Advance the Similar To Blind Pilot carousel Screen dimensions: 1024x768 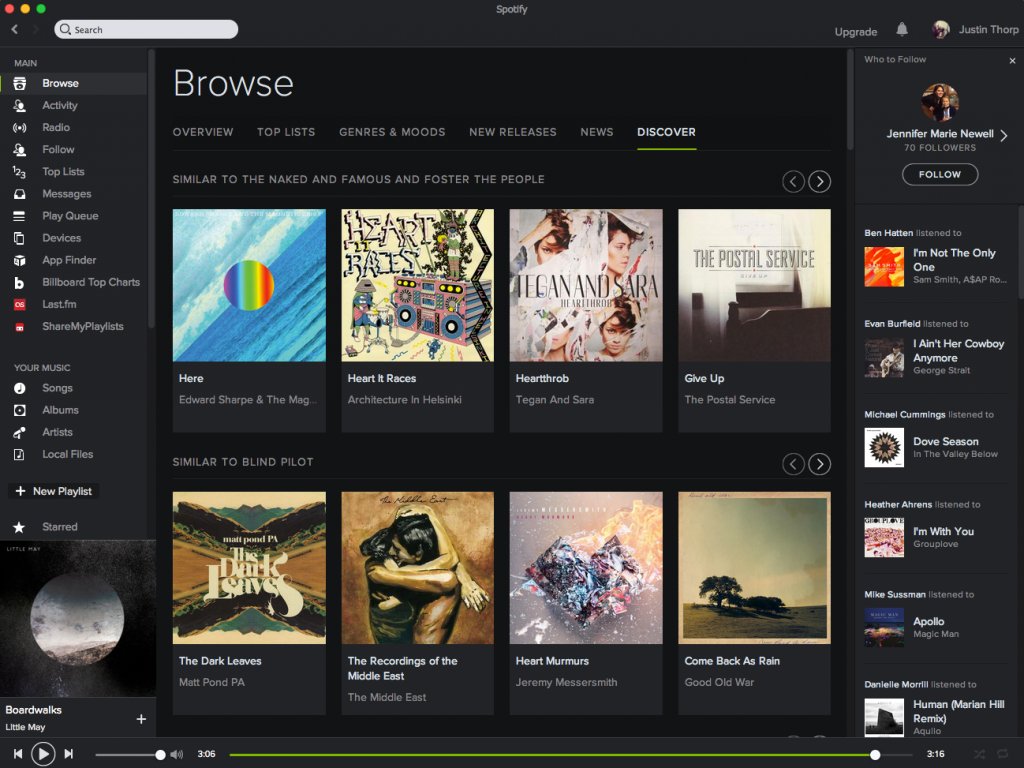[819, 464]
